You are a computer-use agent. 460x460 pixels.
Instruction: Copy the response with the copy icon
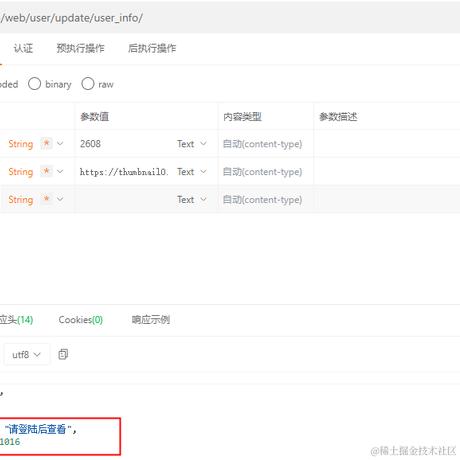[x=63, y=354]
